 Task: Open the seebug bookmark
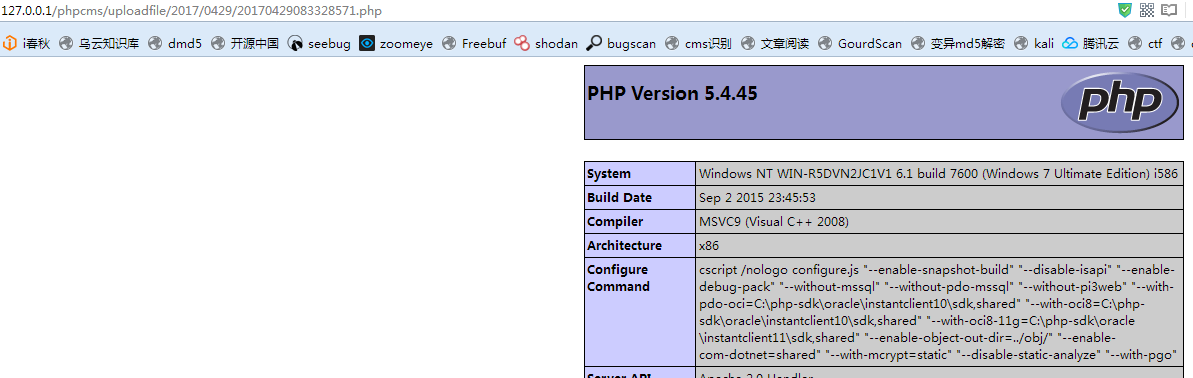pos(319,43)
